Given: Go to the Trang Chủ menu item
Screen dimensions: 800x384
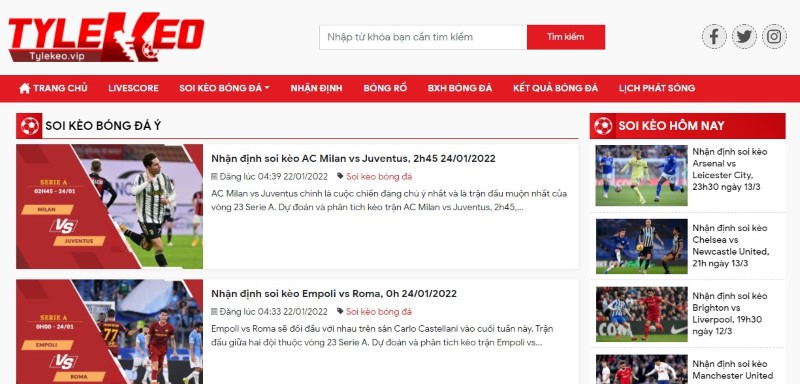Looking at the screenshot, I should pos(54,88).
